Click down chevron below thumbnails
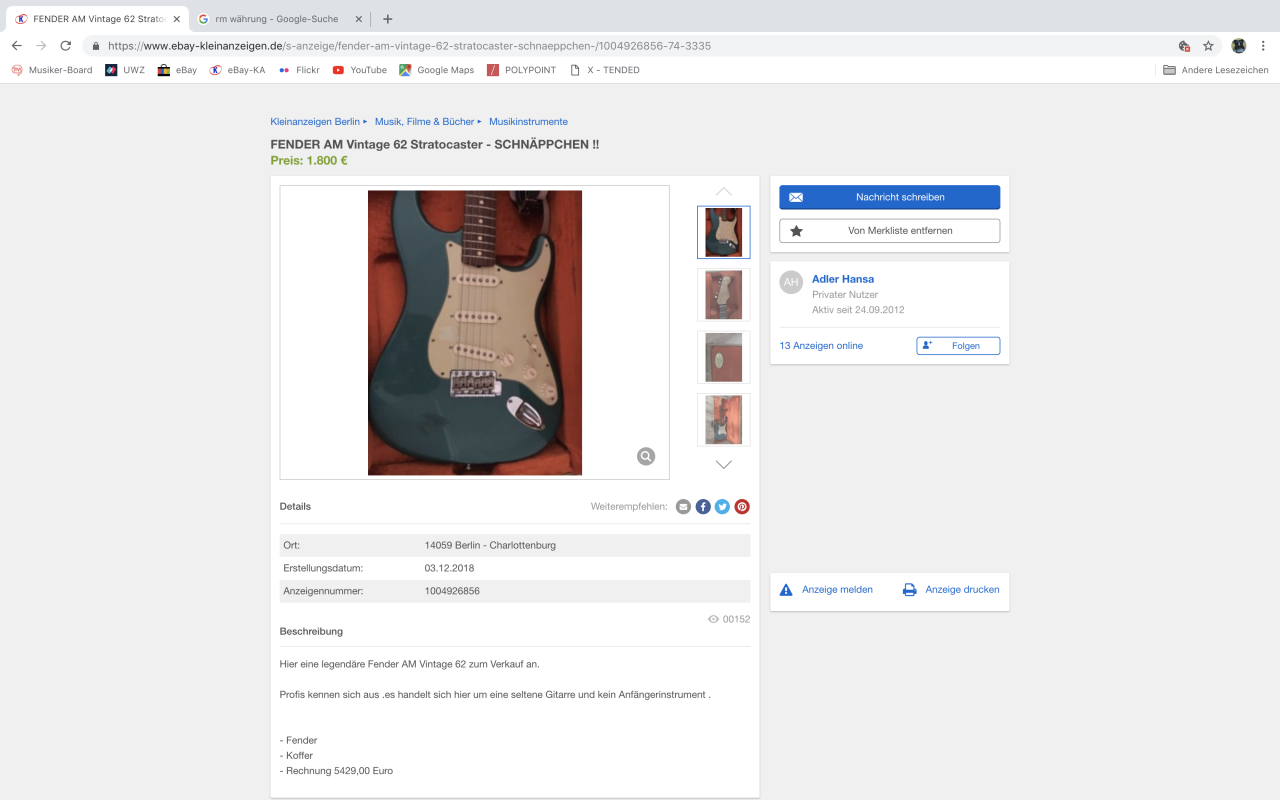This screenshot has height=800, width=1280. (724, 464)
